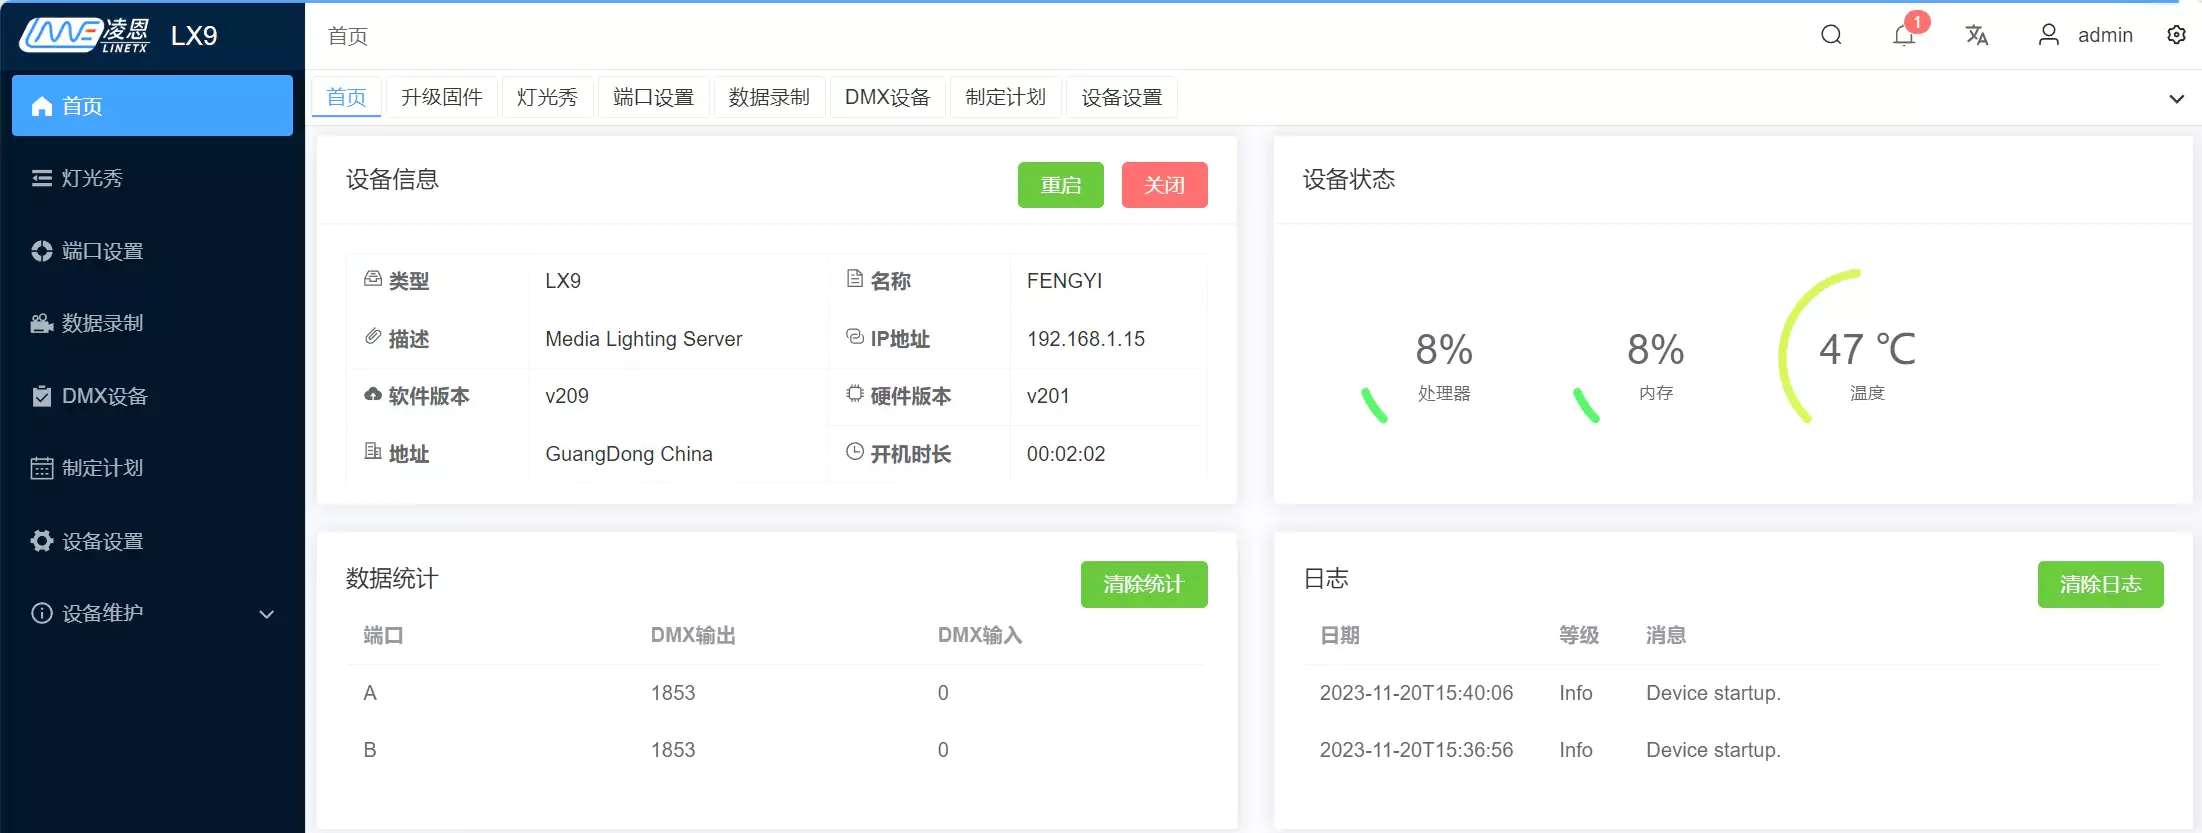This screenshot has width=2202, height=833.
Task: Click 制定计划 calendar icon in sidebar
Action: tap(42, 468)
